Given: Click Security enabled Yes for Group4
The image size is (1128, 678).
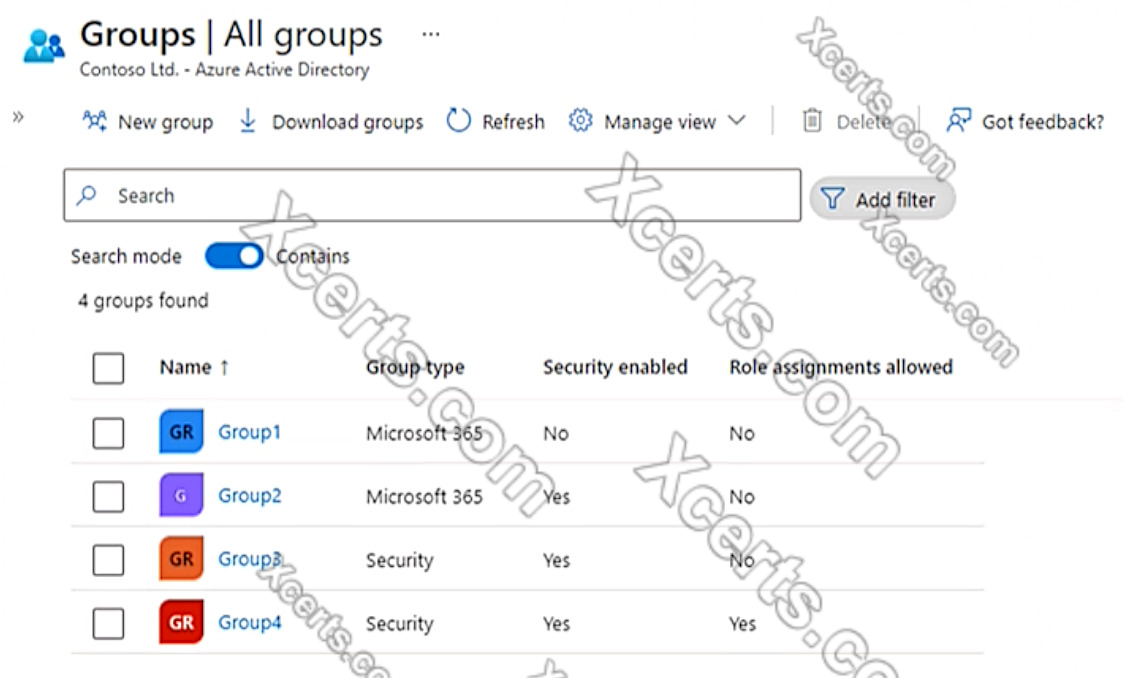Looking at the screenshot, I should 557,623.
